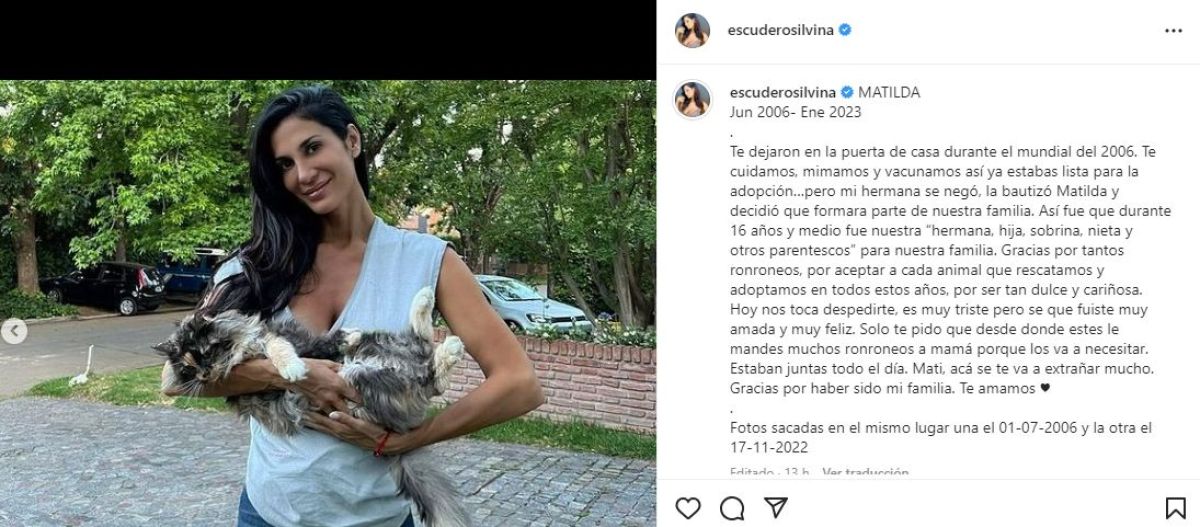Click the photo of woman holding cat

(328, 303)
